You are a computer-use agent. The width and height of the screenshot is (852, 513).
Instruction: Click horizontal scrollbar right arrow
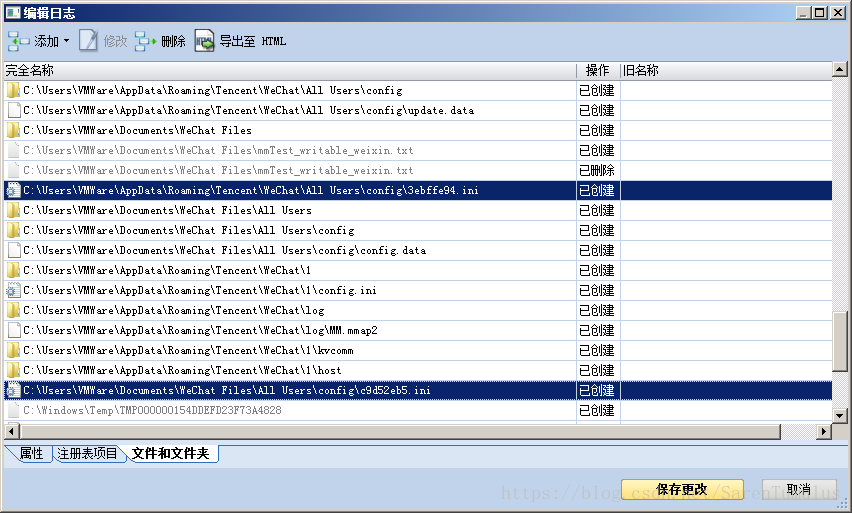(825, 431)
